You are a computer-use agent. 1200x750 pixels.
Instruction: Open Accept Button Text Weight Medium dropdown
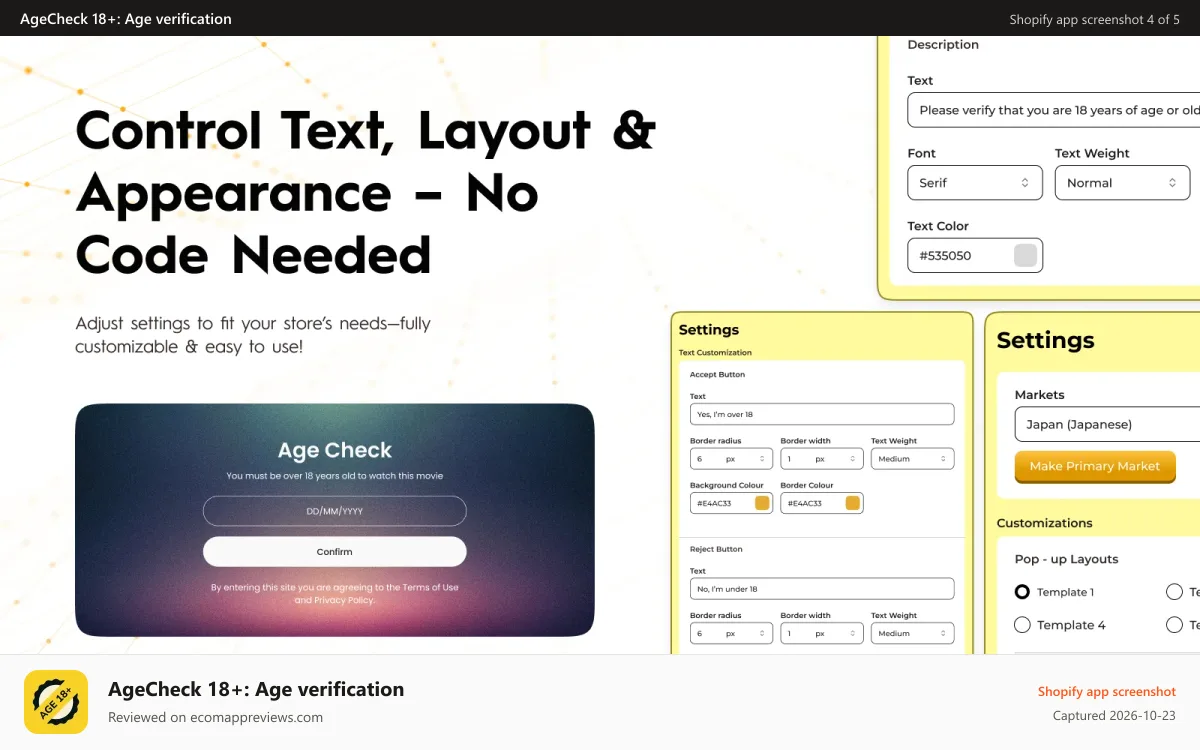point(912,459)
